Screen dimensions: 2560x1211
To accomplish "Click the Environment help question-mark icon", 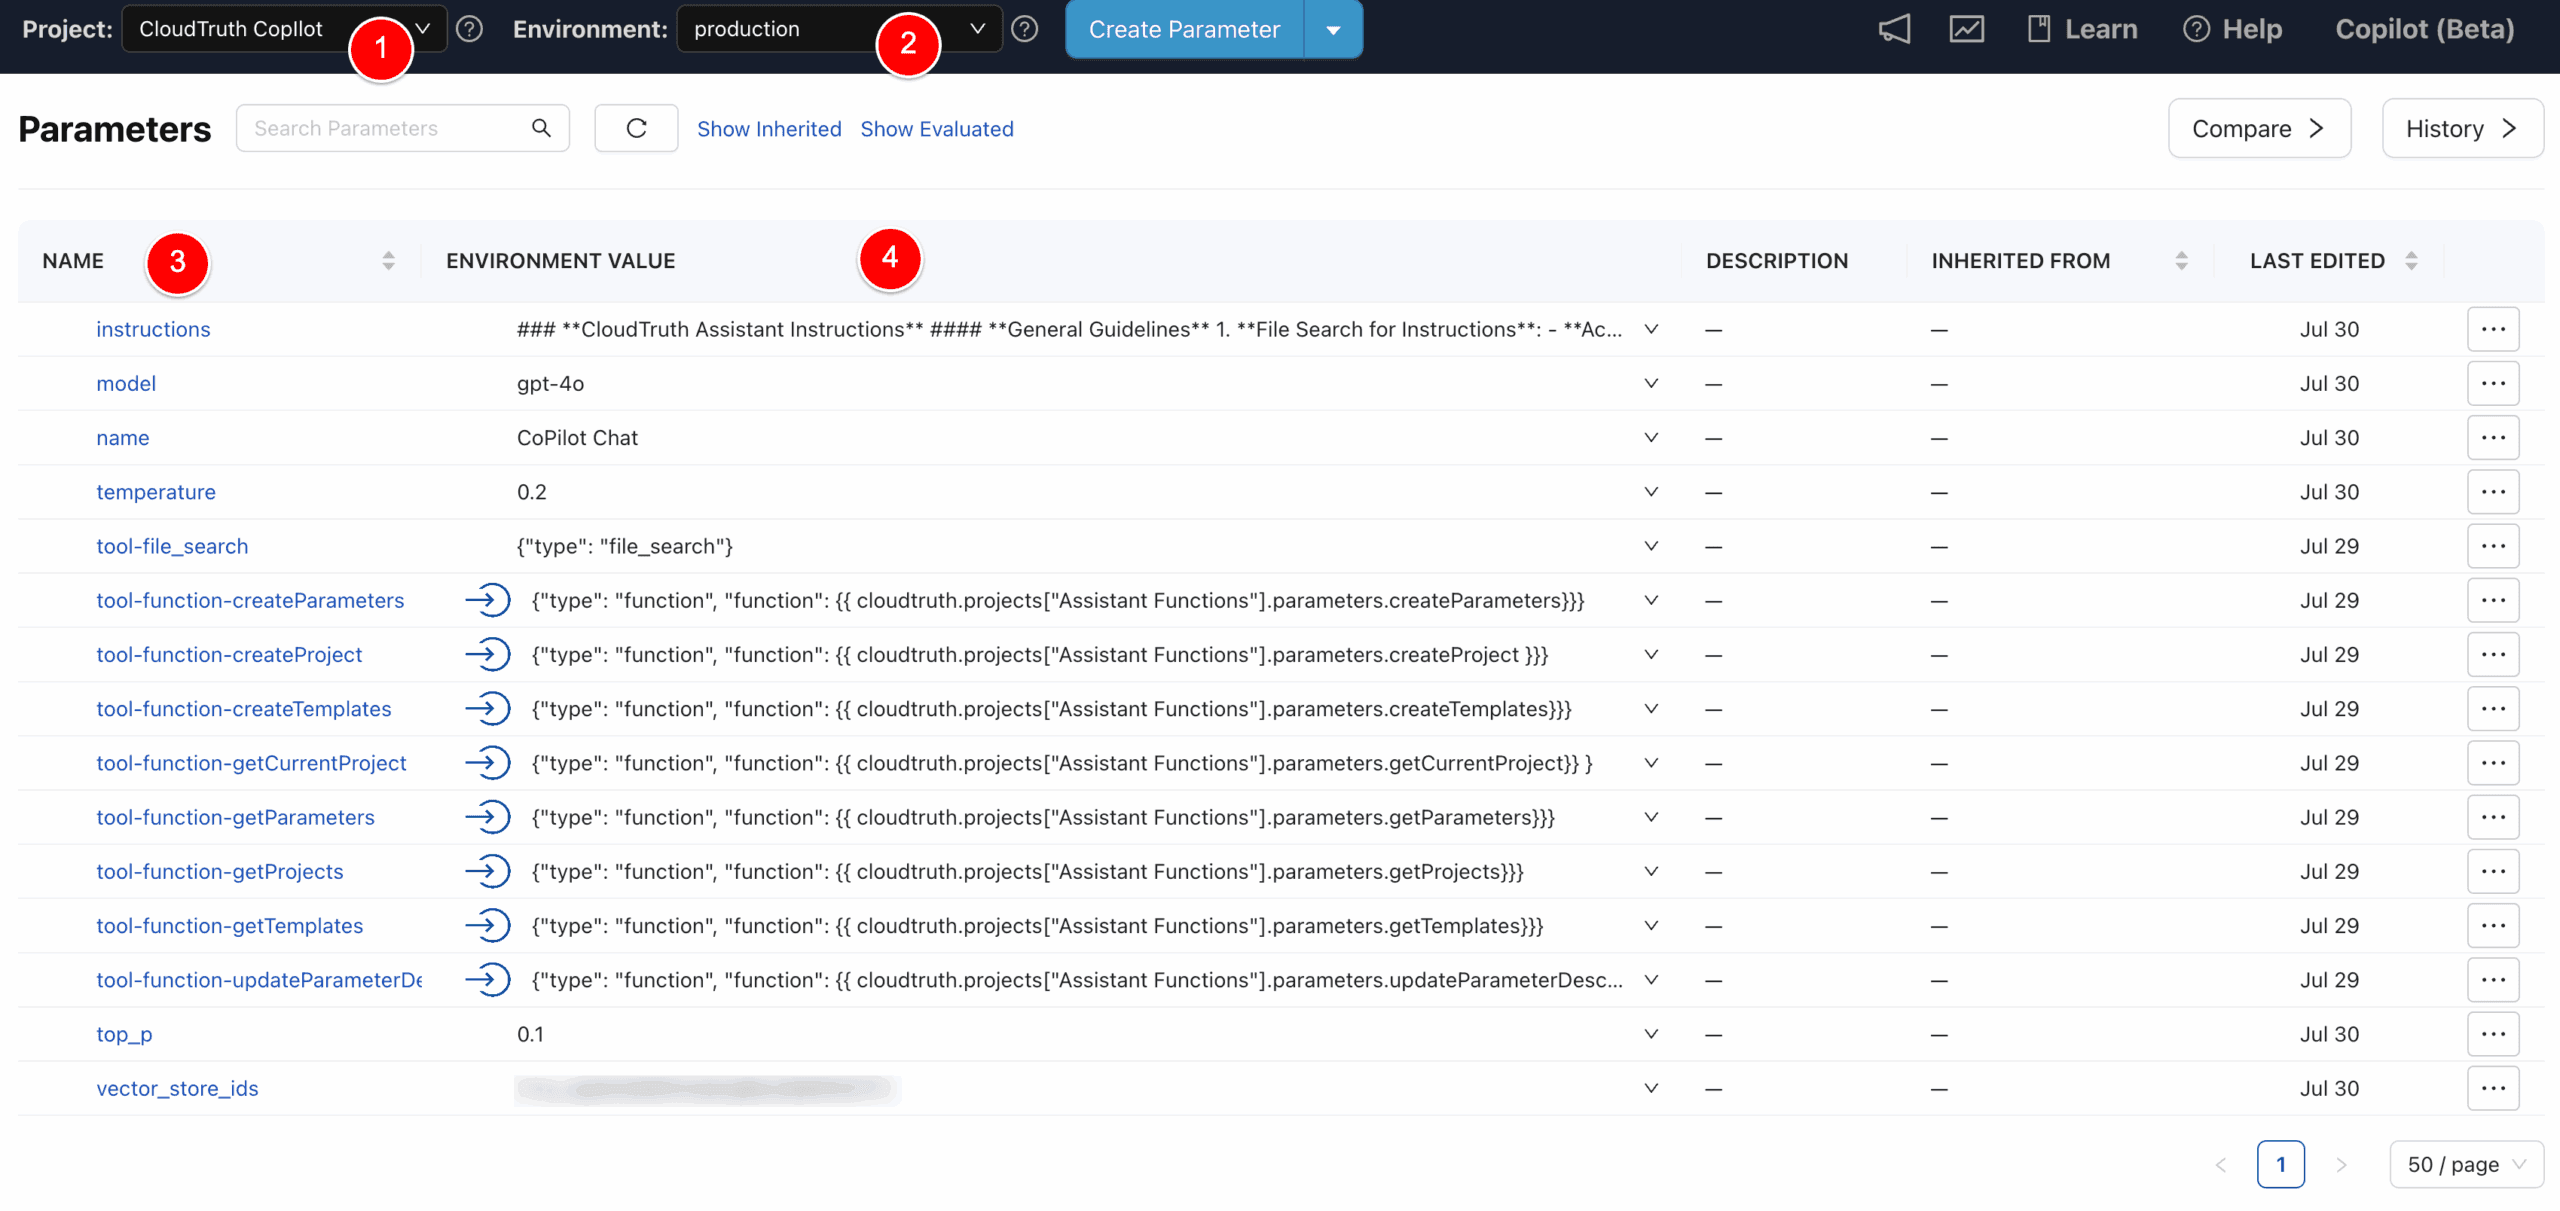I will coord(1024,29).
